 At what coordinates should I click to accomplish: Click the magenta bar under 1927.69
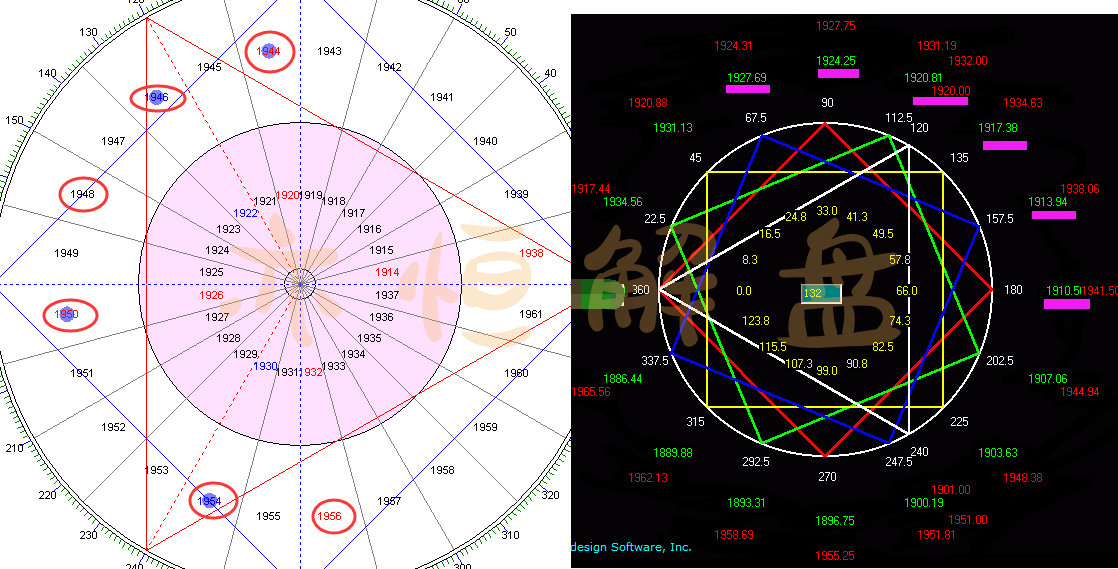748,89
